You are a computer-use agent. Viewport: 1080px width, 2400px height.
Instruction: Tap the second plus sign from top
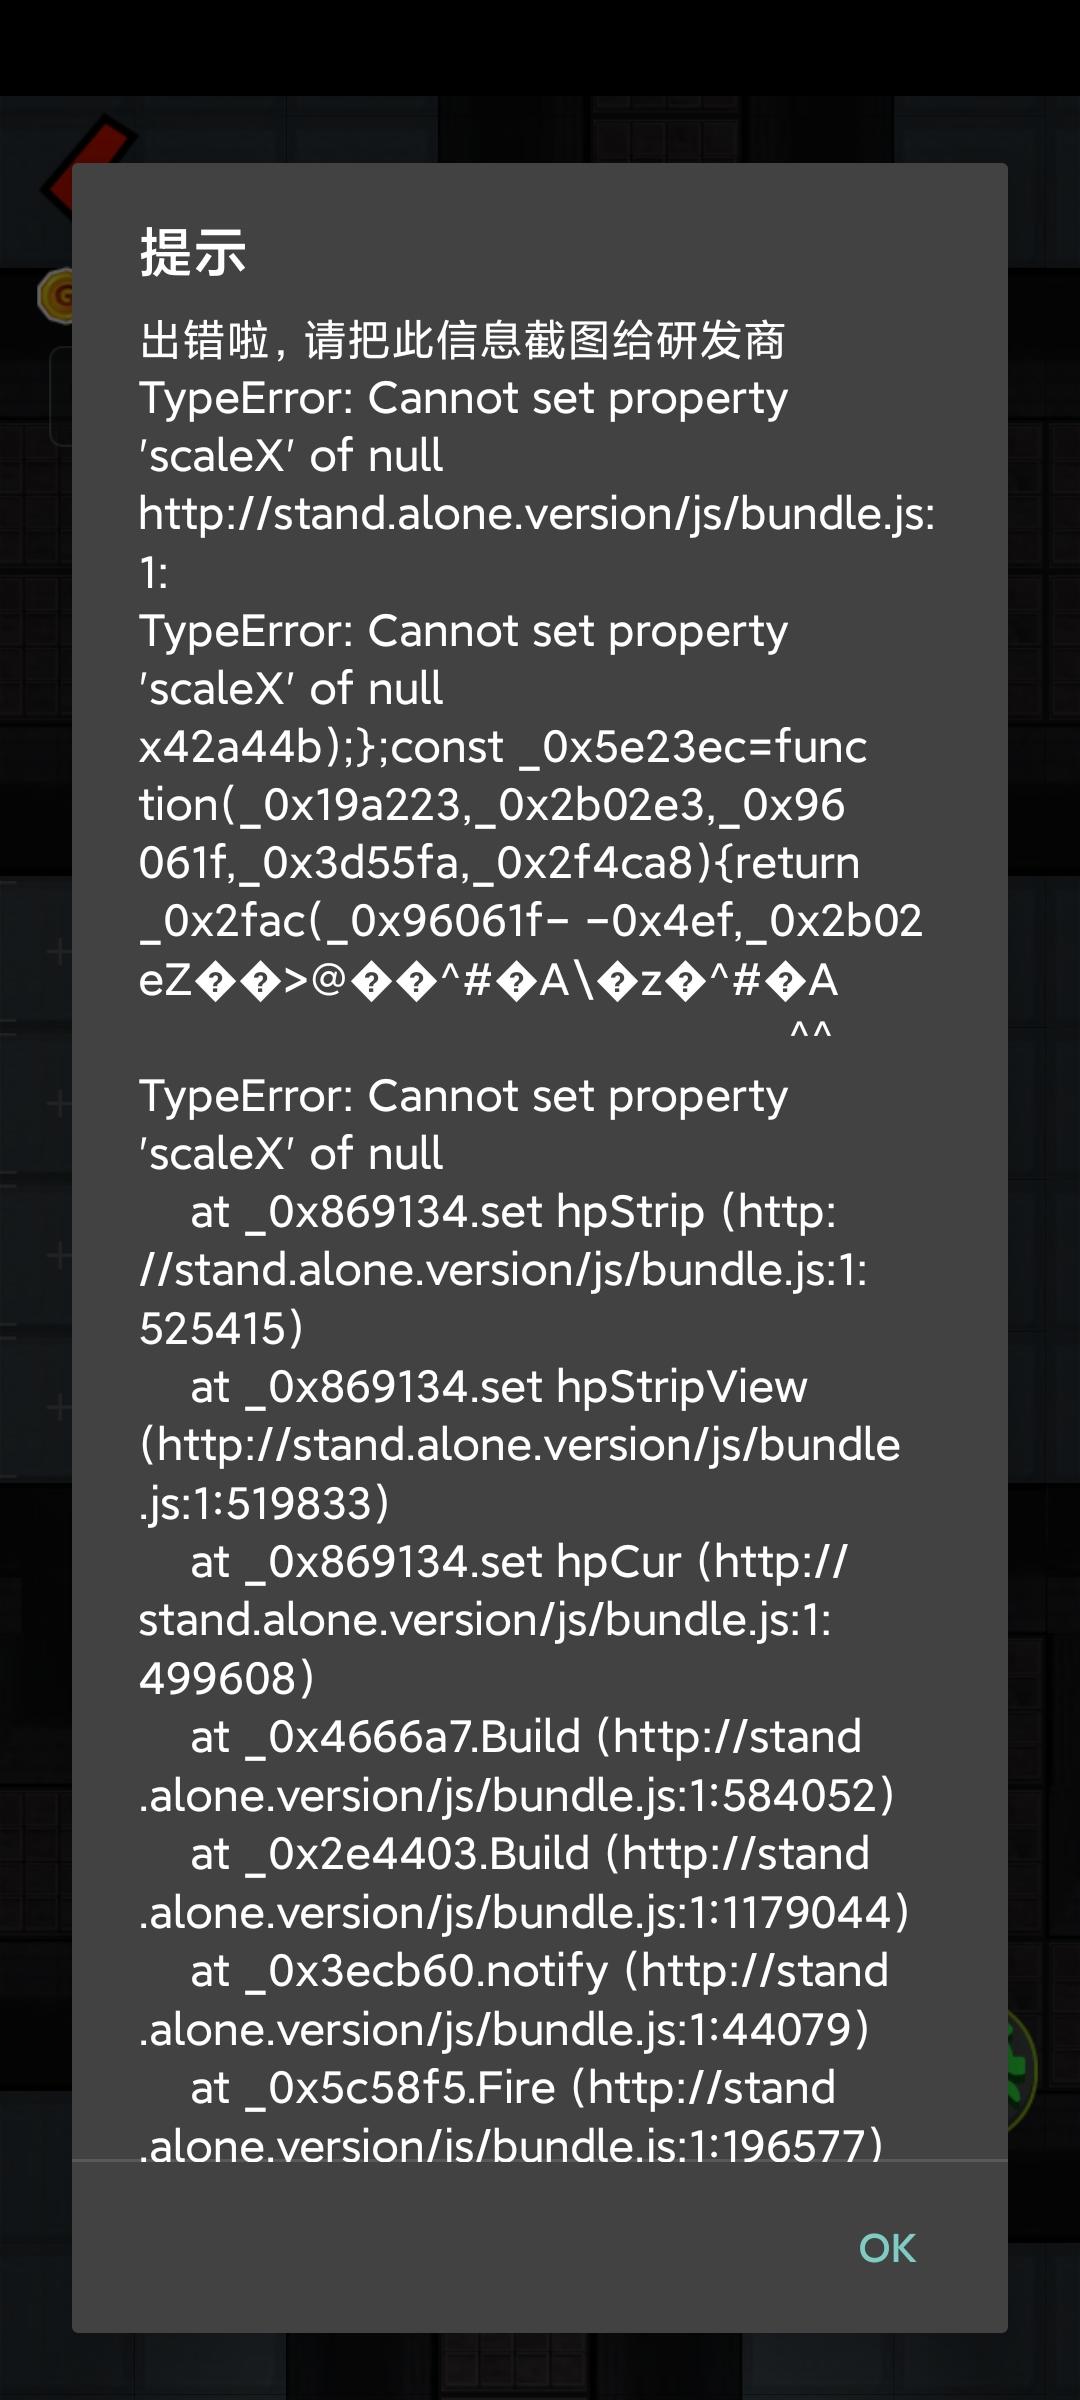pyautogui.click(x=58, y=1103)
